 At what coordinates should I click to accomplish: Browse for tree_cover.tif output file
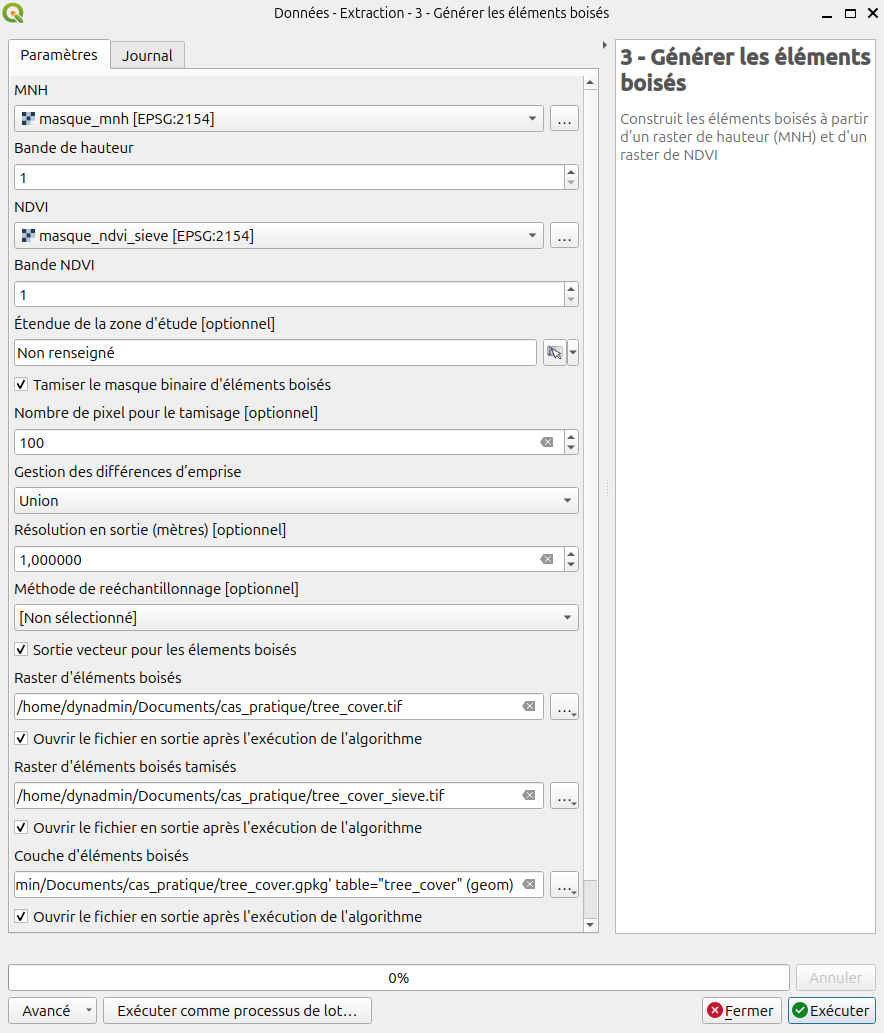(564, 707)
